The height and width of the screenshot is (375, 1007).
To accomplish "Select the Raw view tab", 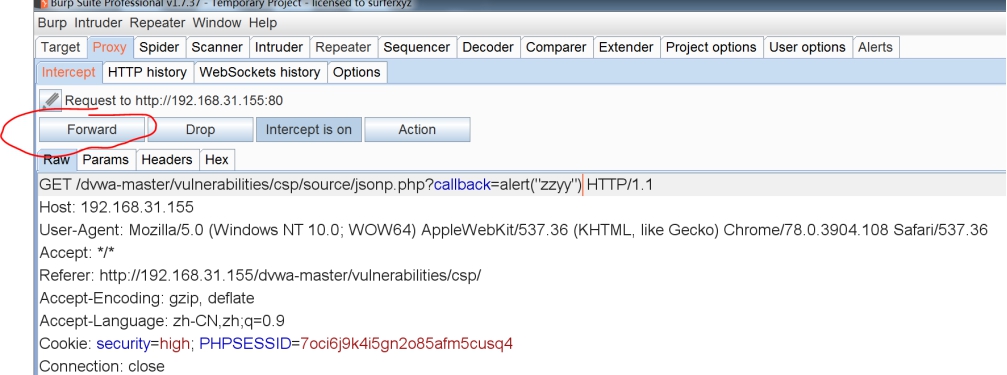I will pyautogui.click(x=57, y=160).
